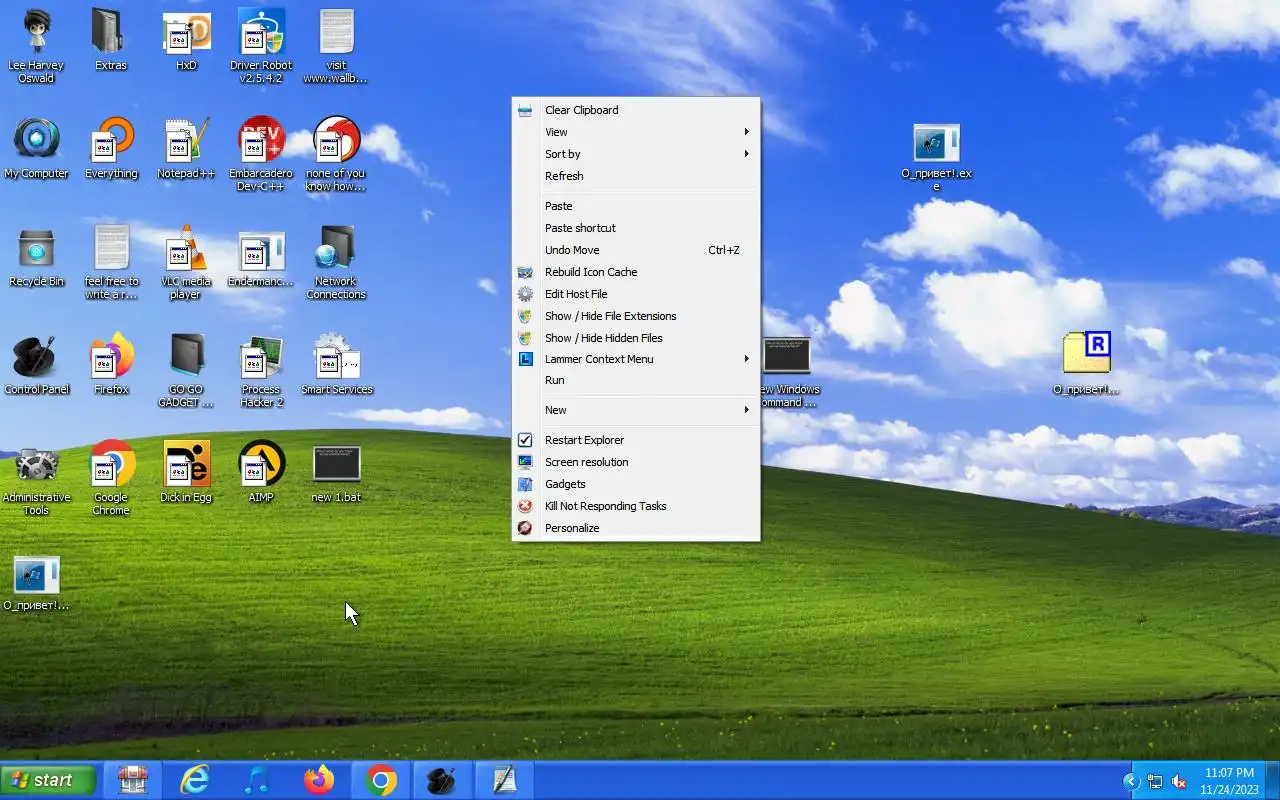
Task: Open Chrome from the taskbar
Action: [381, 780]
